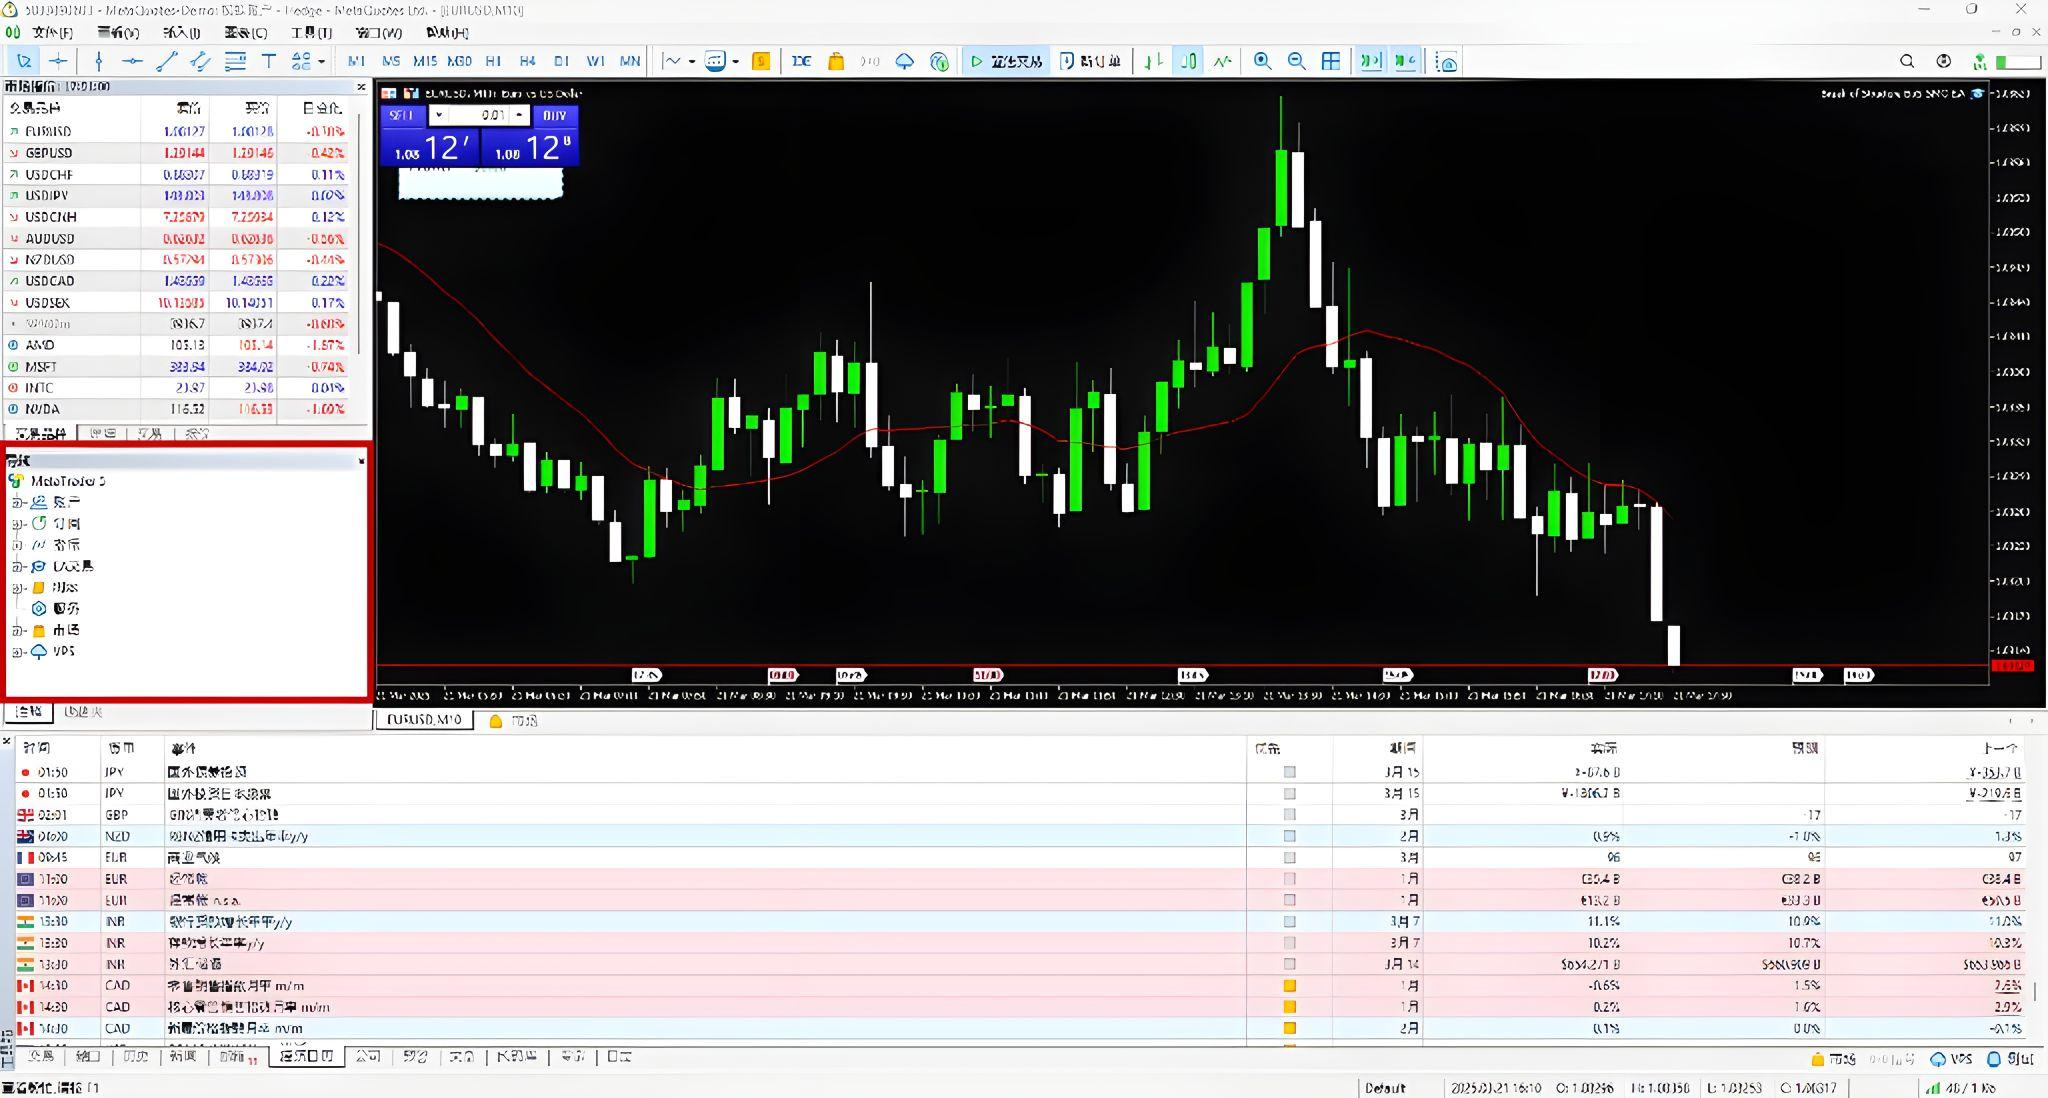Pick the trendline drawing tool
The width and height of the screenshot is (2048, 1098).
(x=166, y=61)
